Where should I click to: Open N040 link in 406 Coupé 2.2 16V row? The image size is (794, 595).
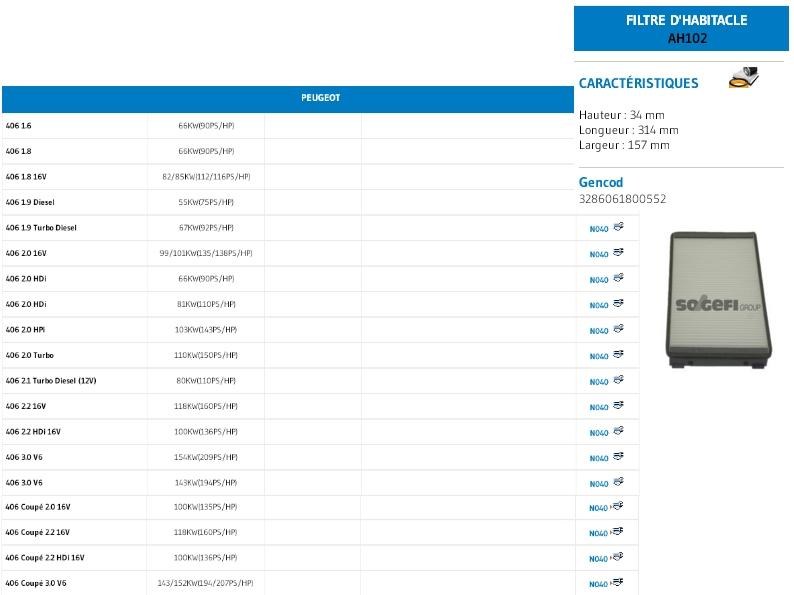click(x=599, y=533)
